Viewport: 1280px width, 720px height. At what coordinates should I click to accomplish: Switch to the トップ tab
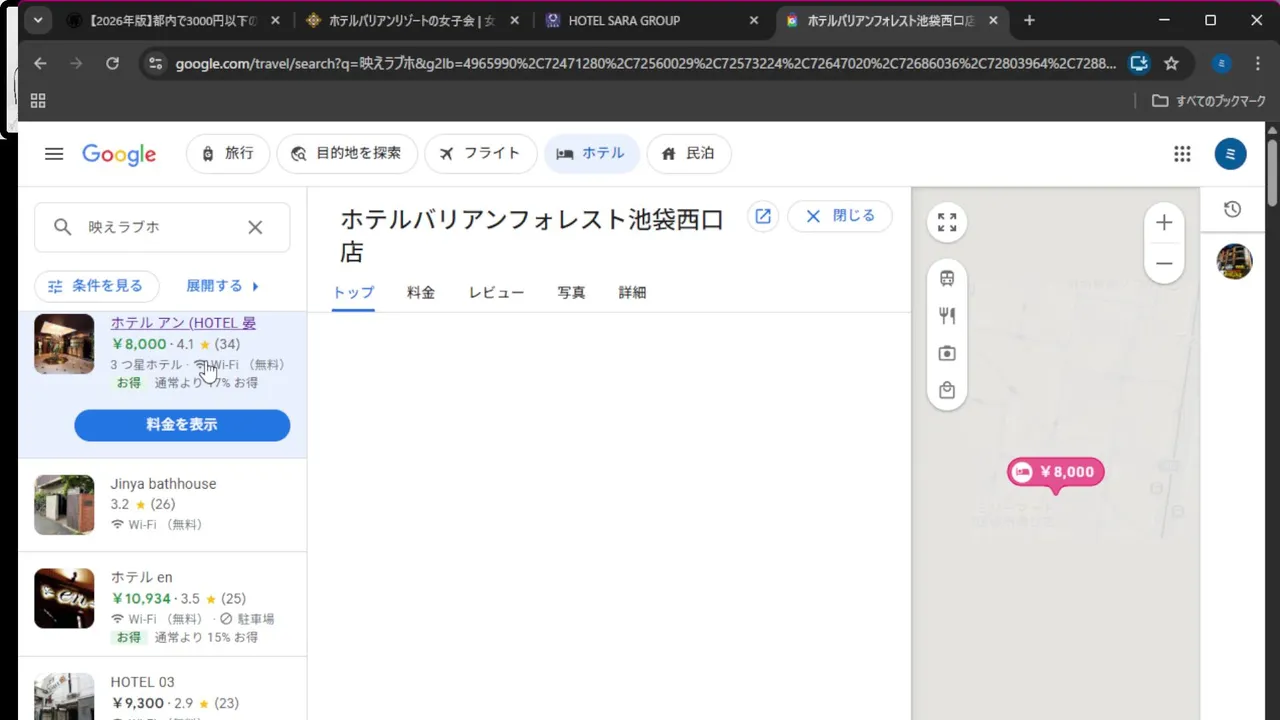coord(353,293)
